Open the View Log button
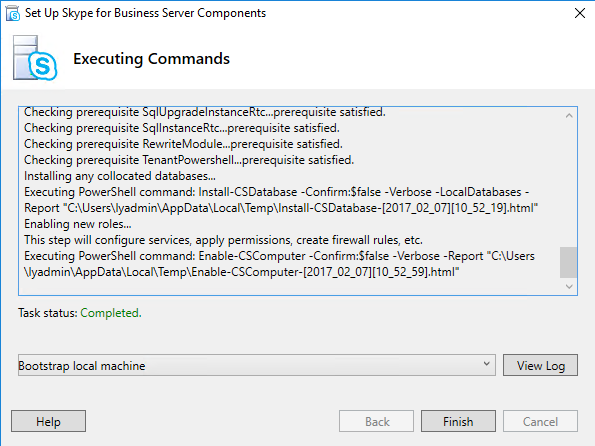Screen dimensions: 595x446 [x=540, y=365]
